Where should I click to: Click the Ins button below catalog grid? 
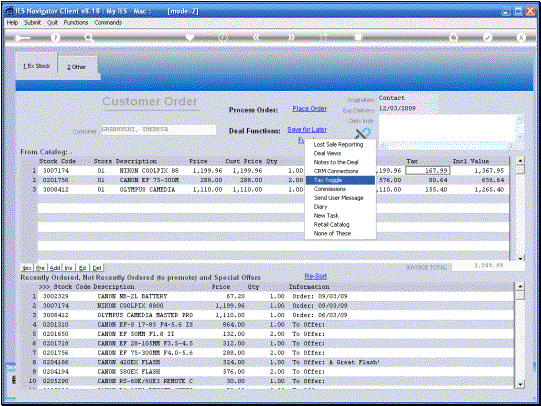[x=69, y=268]
